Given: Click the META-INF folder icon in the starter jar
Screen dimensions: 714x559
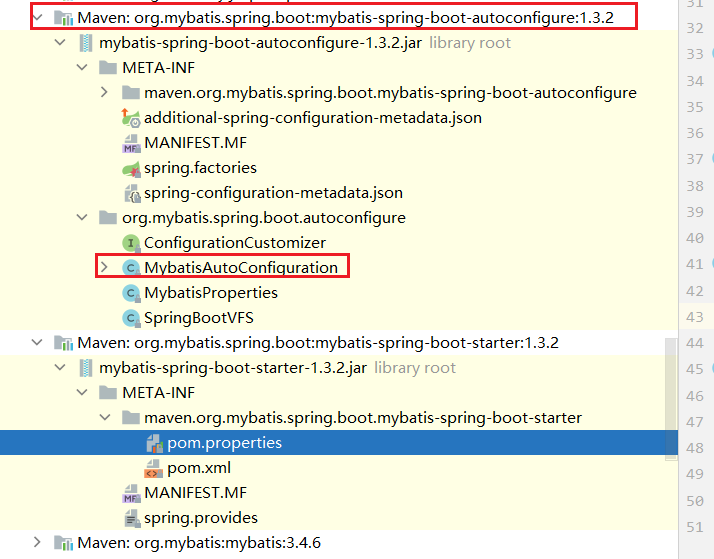Looking at the screenshot, I should 108,392.
